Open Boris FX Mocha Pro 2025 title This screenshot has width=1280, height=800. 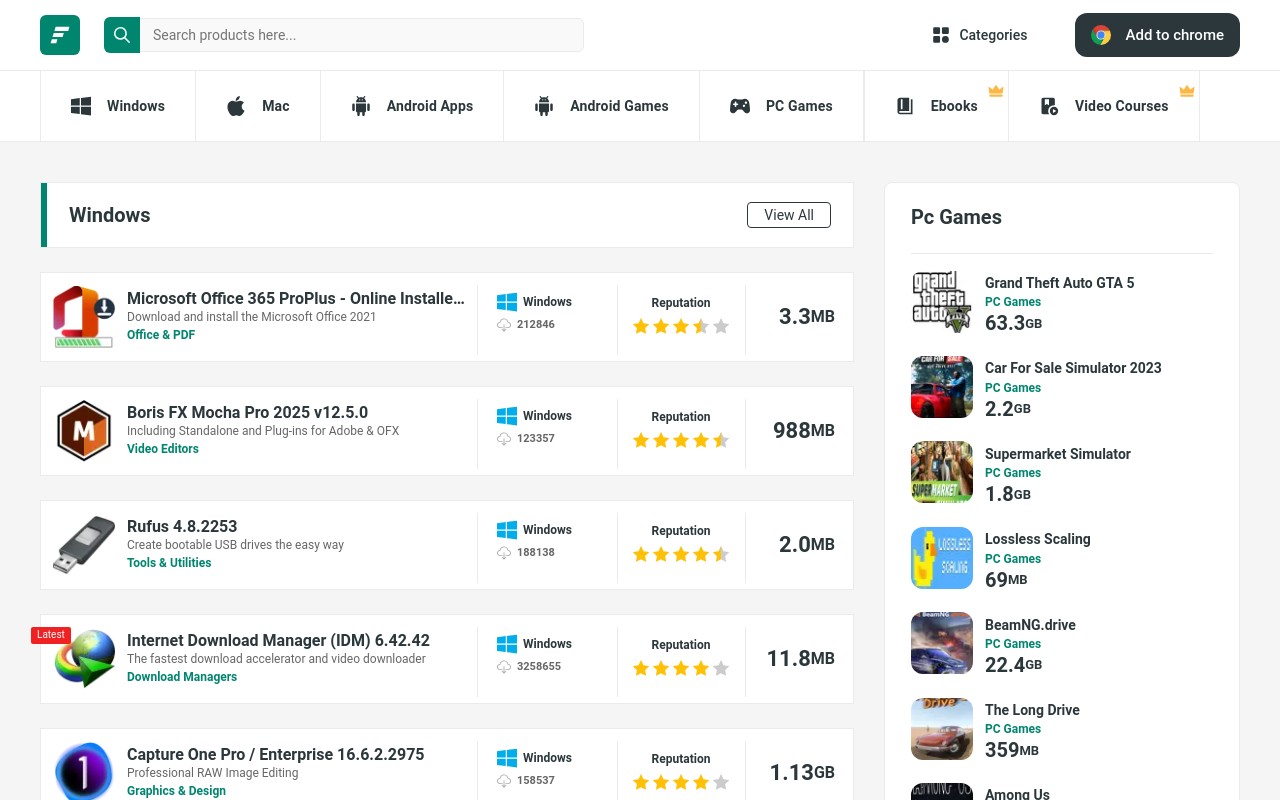247,412
